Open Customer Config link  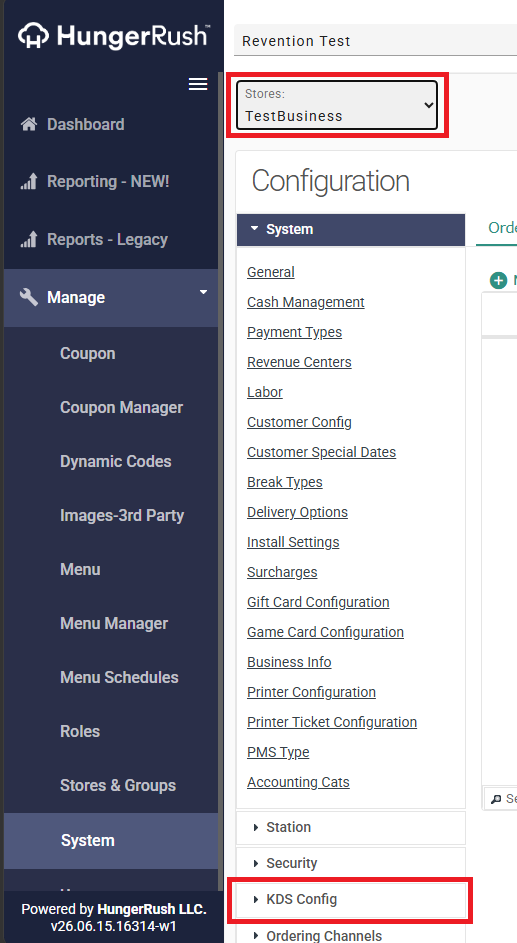(x=299, y=423)
